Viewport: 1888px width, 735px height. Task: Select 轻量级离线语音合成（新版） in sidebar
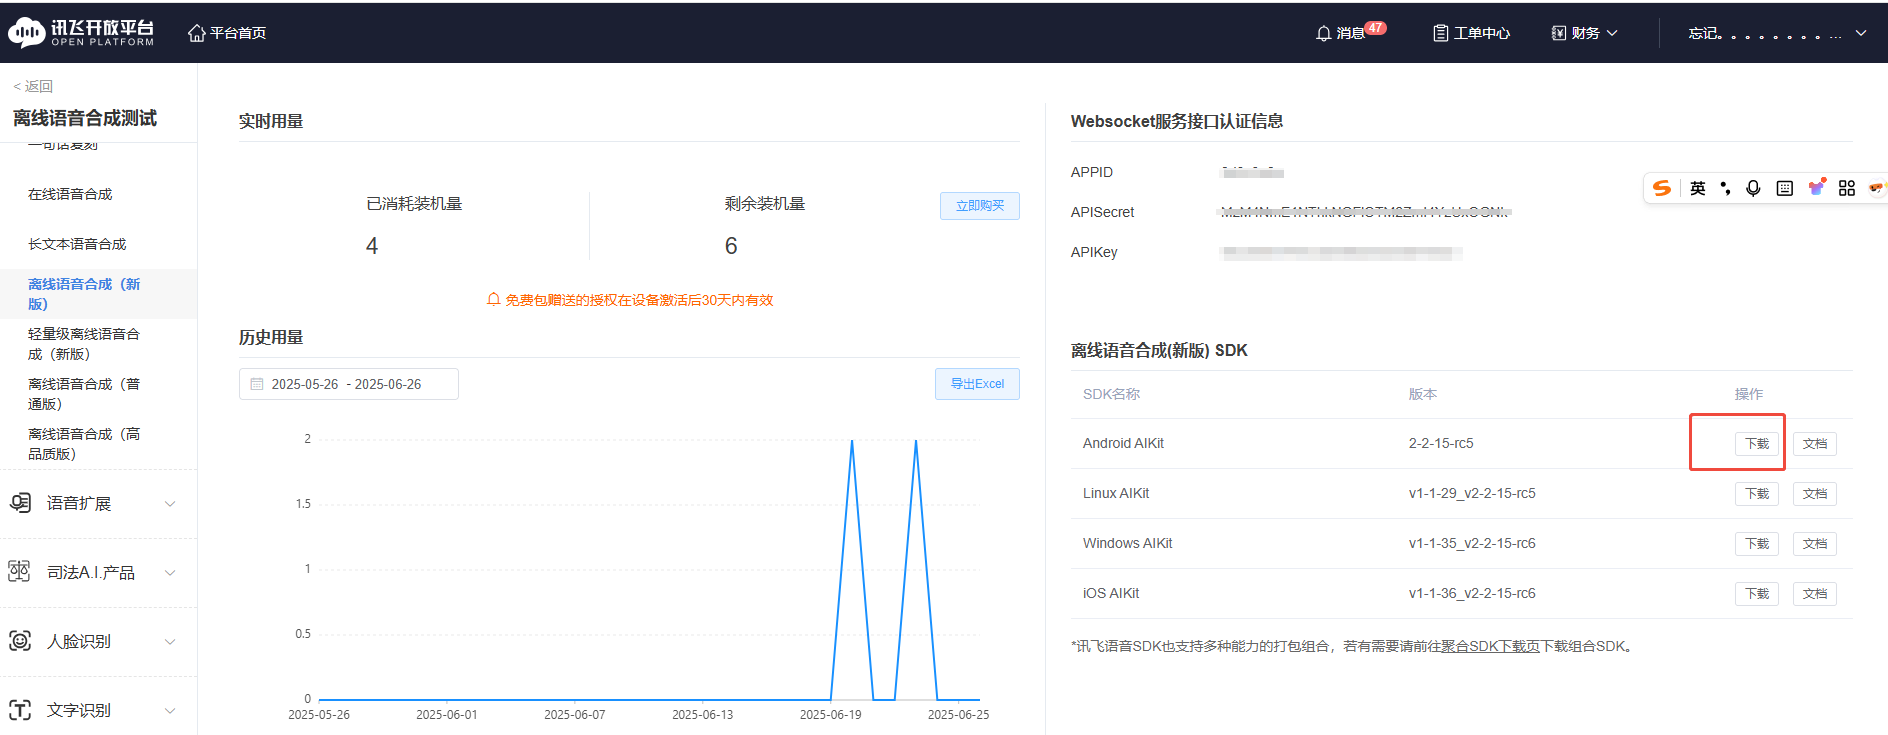(x=84, y=344)
